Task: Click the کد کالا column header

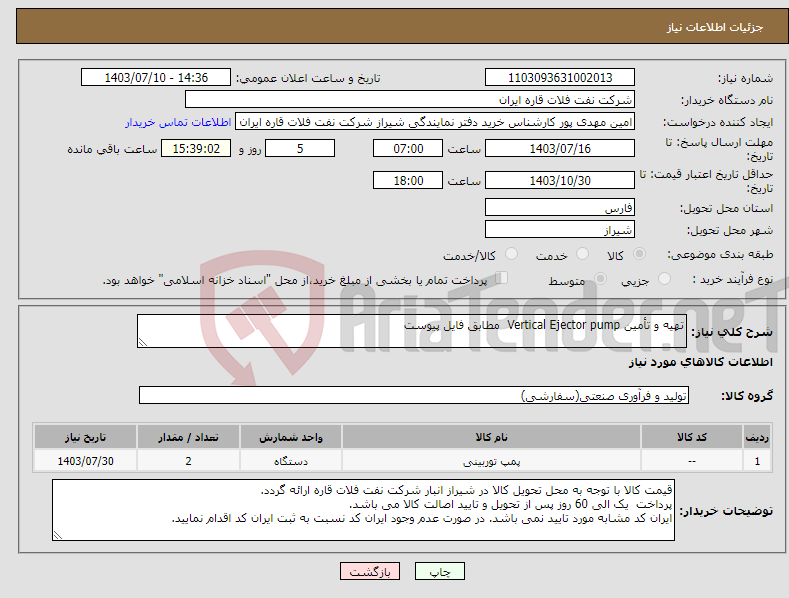Action: click(691, 437)
